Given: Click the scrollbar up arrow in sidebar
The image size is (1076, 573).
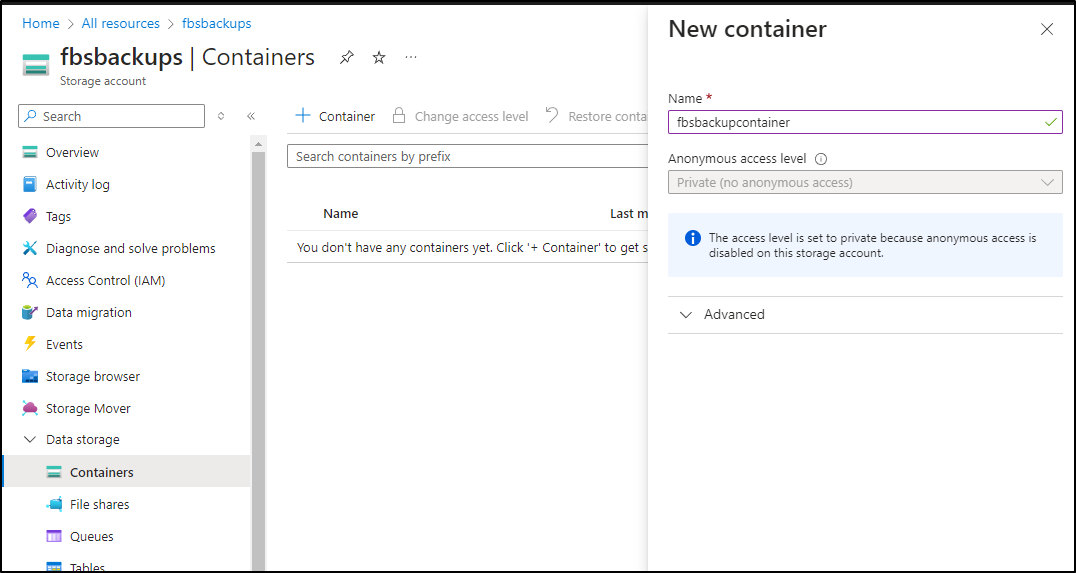Looking at the screenshot, I should tap(258, 144).
